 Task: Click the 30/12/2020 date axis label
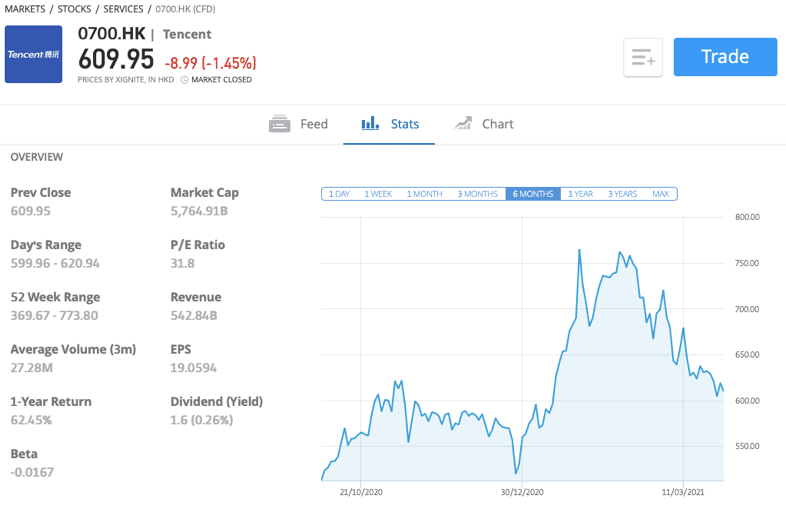pyautogui.click(x=522, y=492)
